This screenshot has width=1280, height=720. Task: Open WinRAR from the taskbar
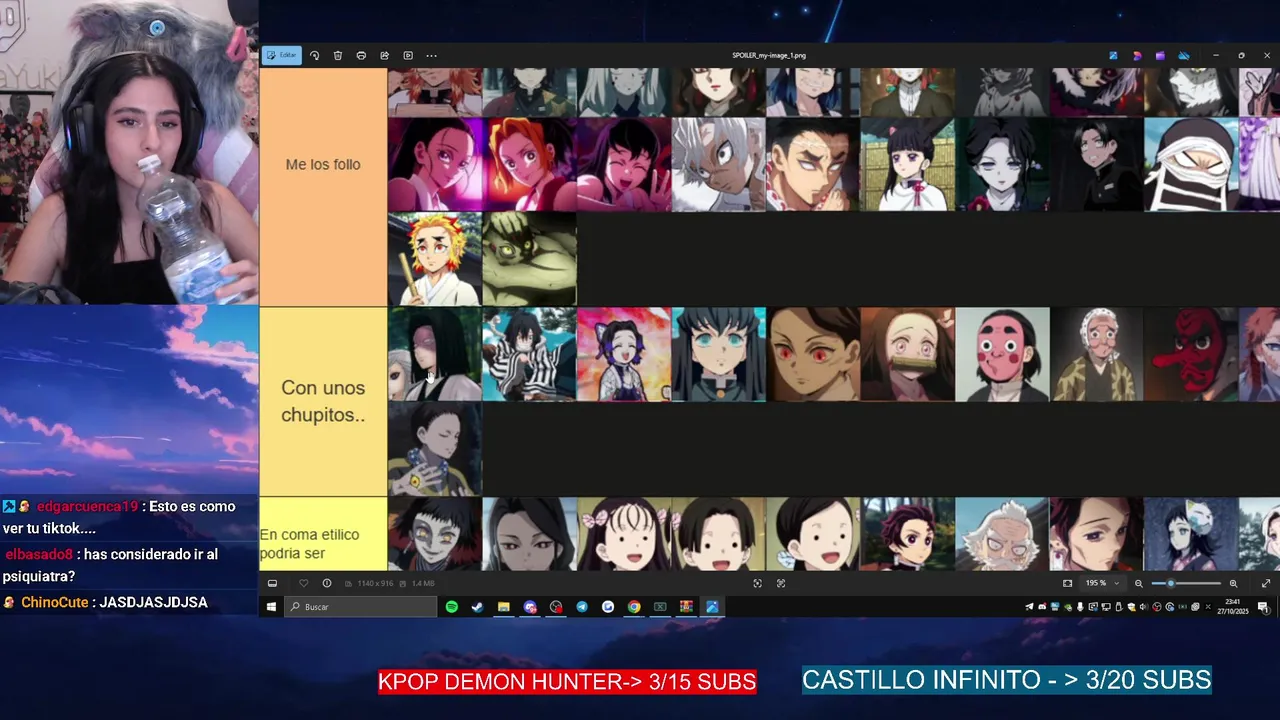[686, 607]
